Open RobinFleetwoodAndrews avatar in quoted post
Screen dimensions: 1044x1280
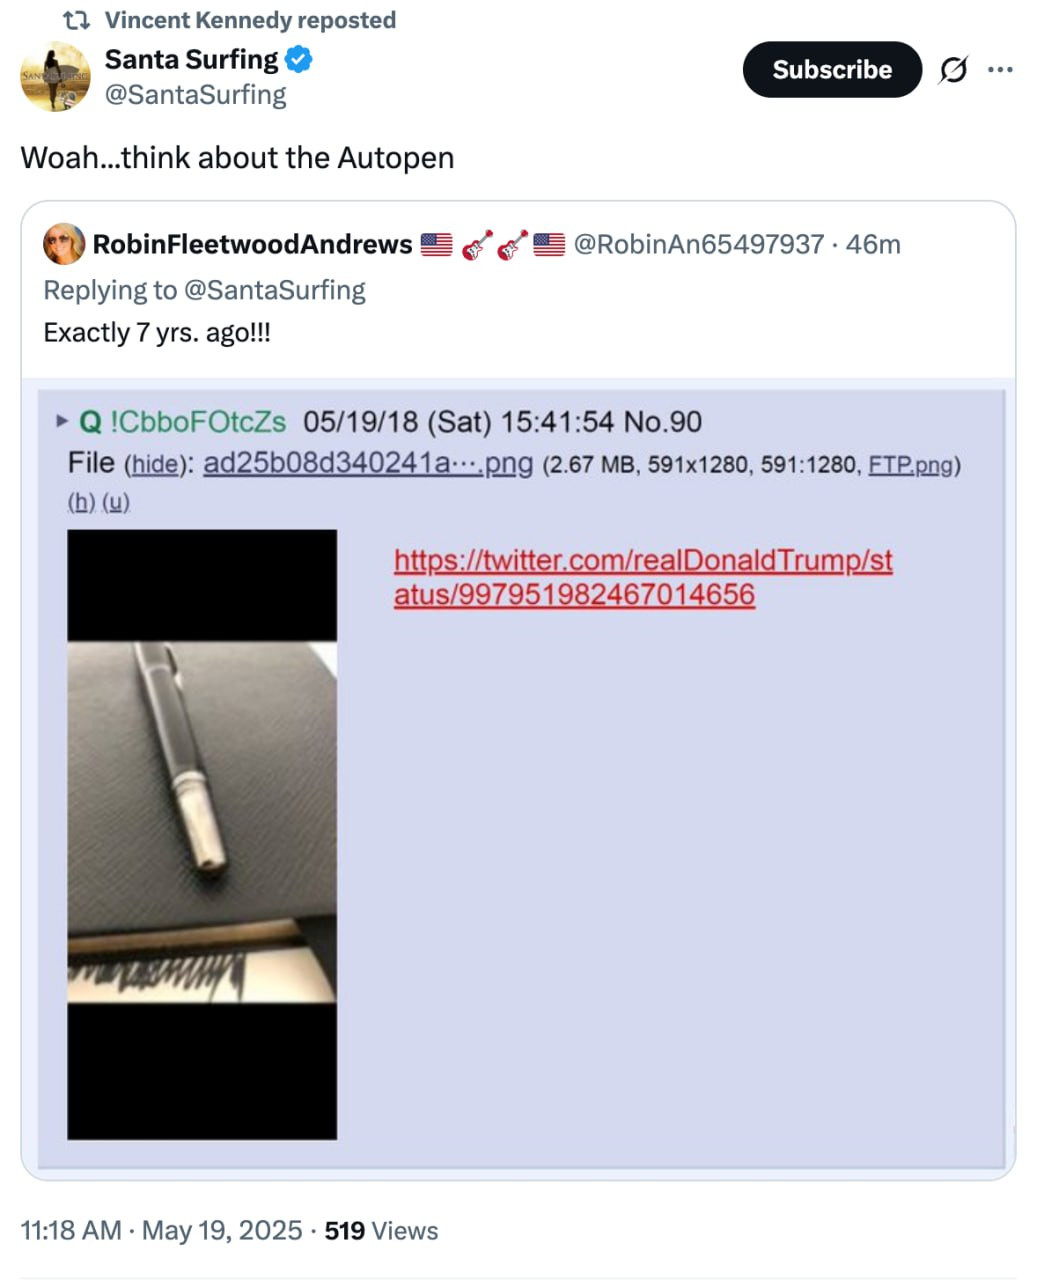[64, 244]
